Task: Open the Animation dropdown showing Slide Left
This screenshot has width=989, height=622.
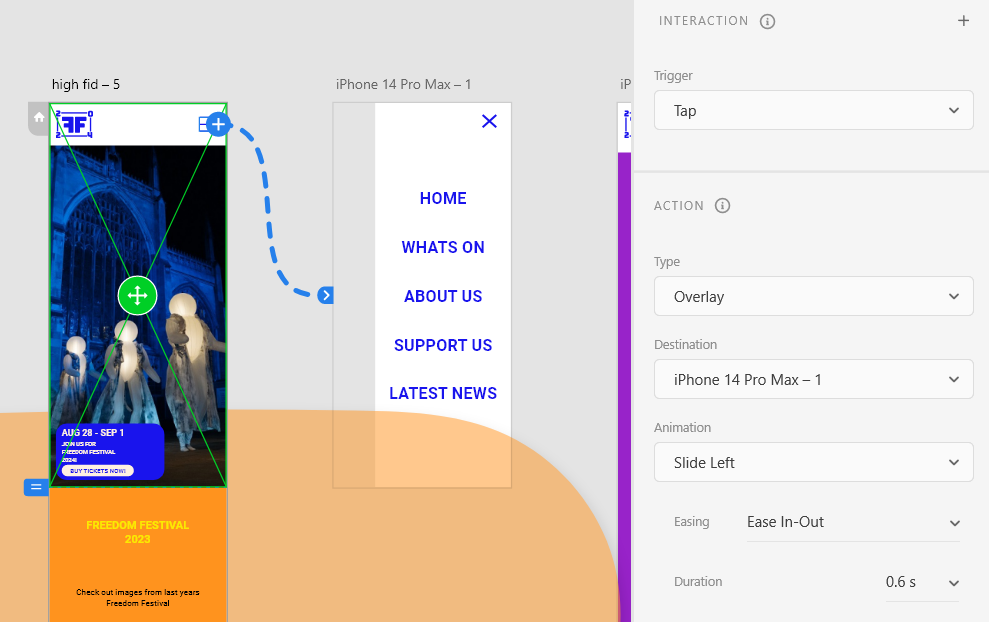Action: [813, 463]
